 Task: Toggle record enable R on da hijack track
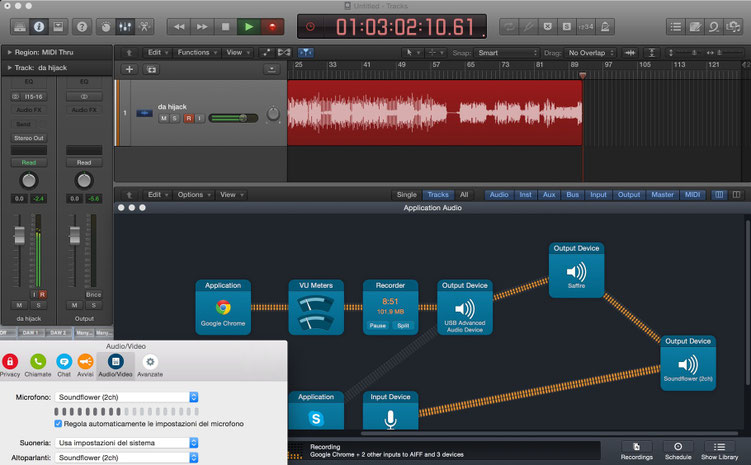[189, 118]
